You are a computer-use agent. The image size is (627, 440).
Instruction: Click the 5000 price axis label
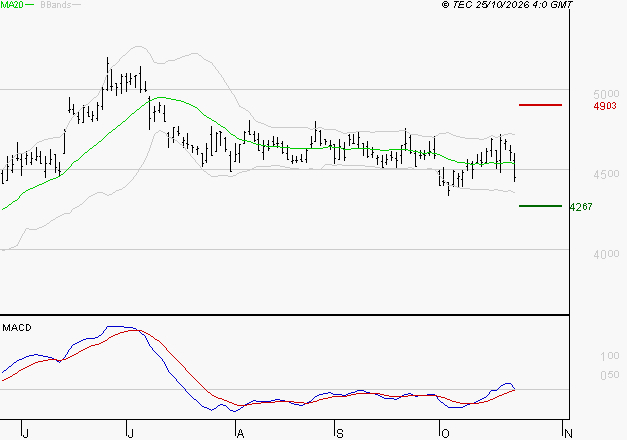[606, 94]
